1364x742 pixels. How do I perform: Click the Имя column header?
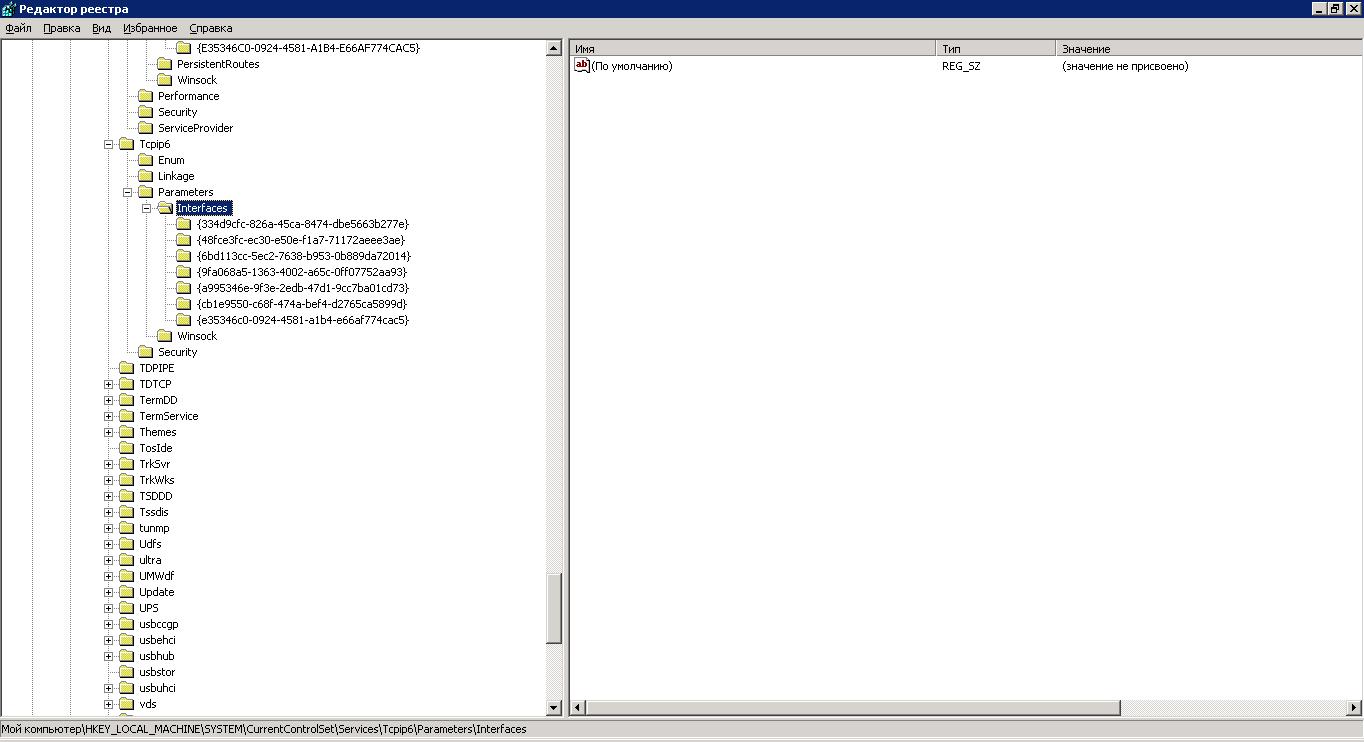coord(753,48)
